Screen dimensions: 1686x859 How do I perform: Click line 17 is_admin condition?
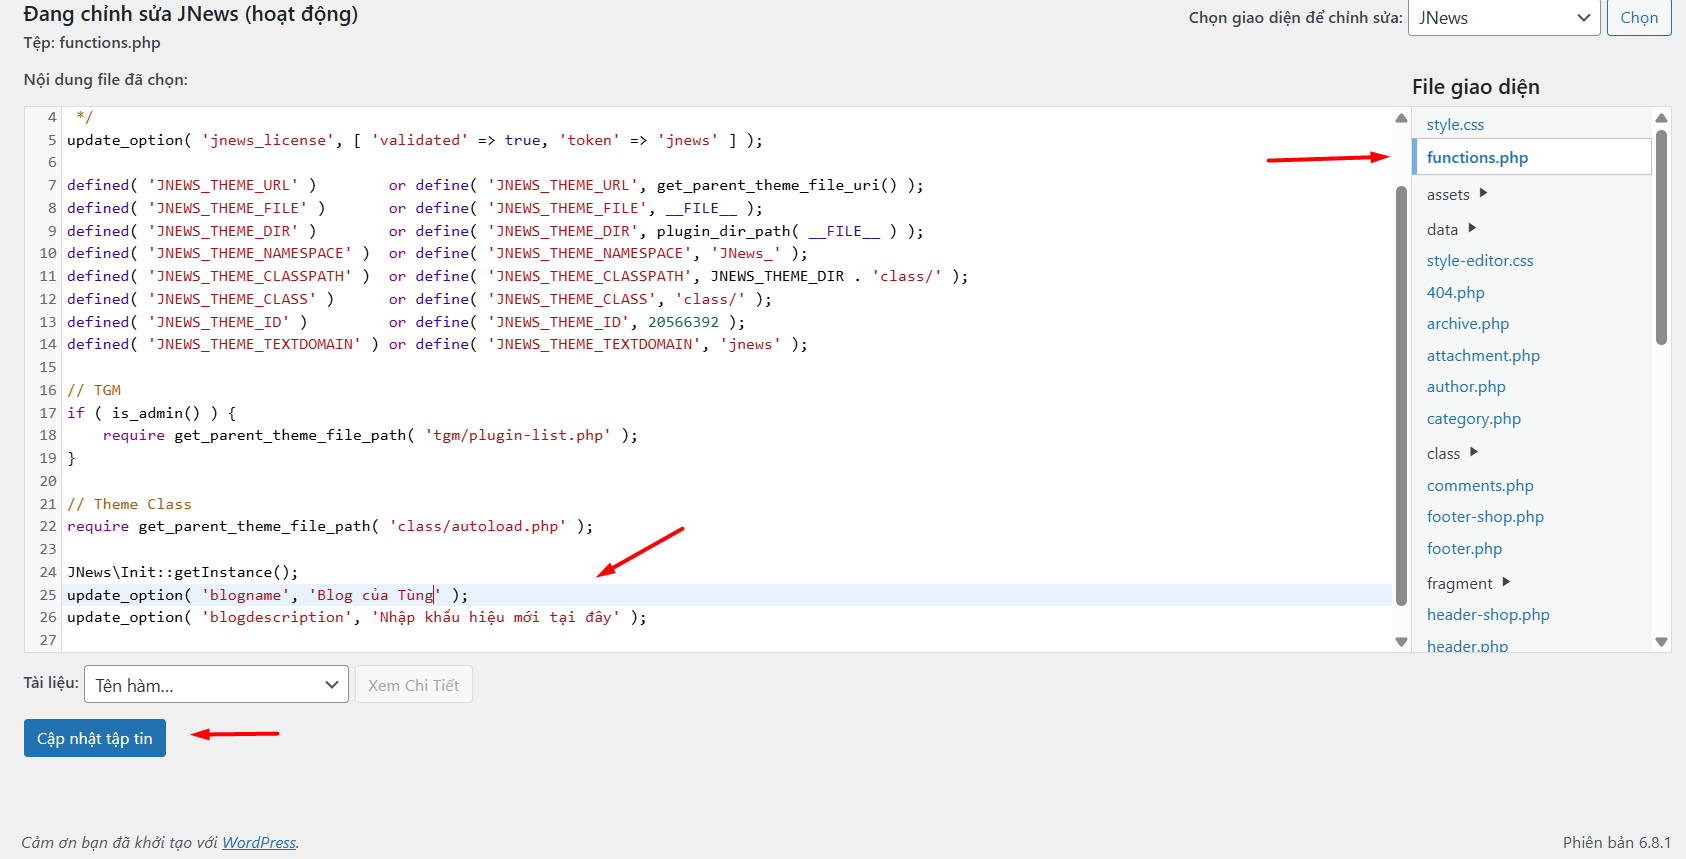pos(151,413)
